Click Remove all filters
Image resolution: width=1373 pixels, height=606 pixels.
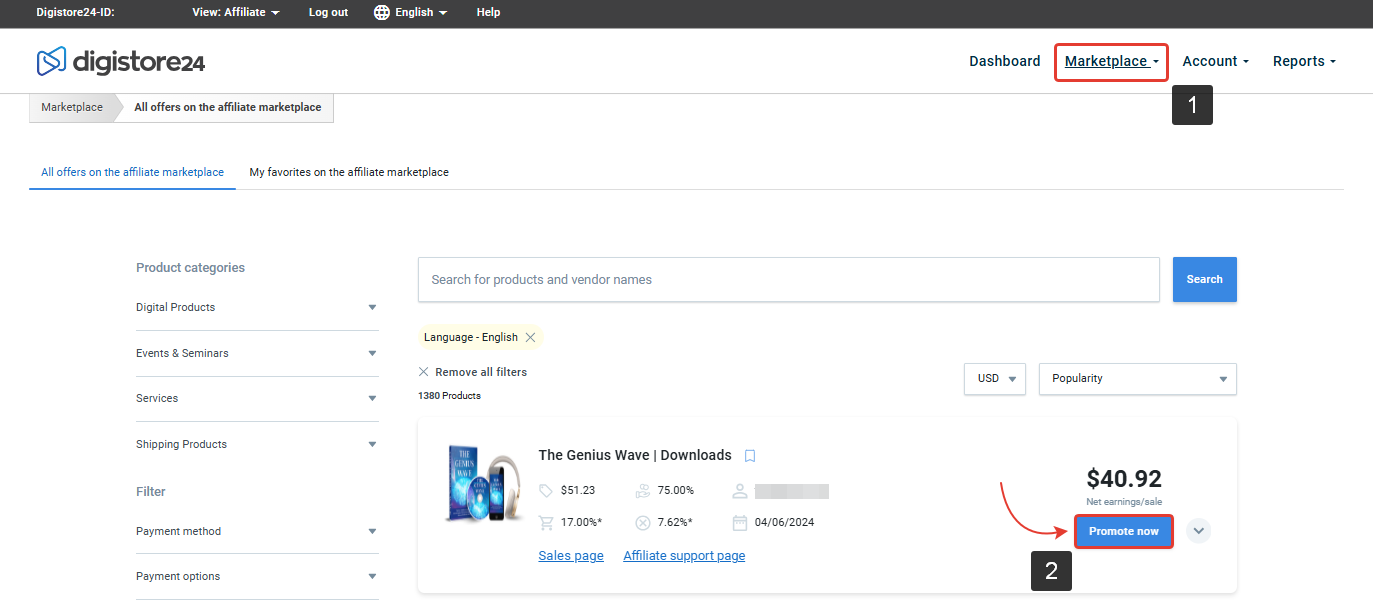click(x=481, y=372)
